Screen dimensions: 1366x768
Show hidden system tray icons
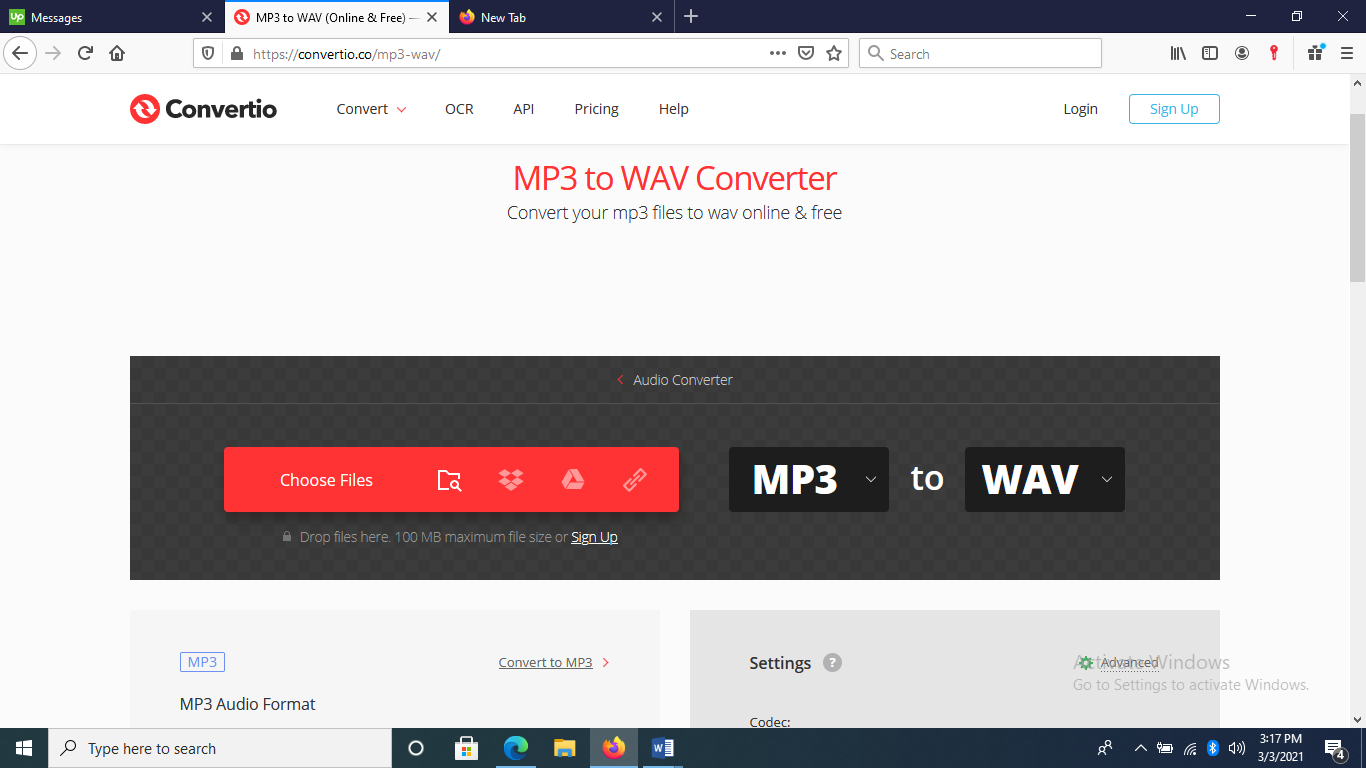click(x=1140, y=748)
